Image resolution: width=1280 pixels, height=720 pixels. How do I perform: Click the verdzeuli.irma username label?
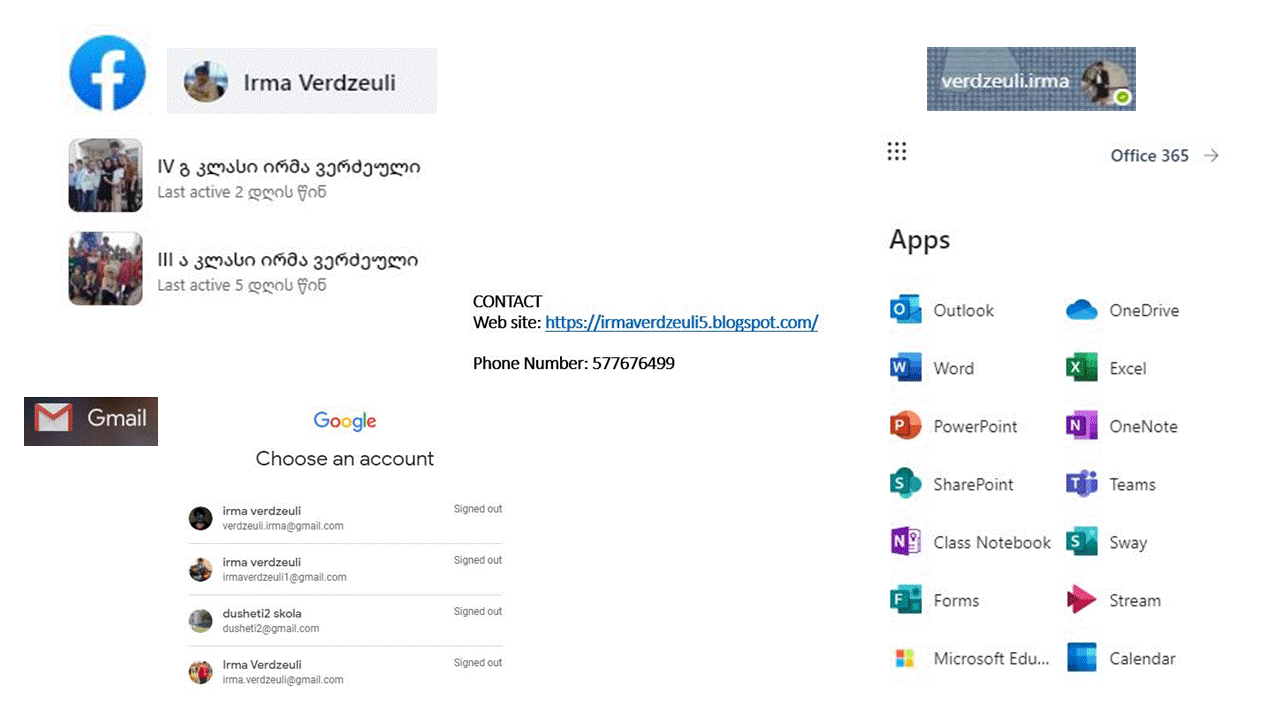(1005, 81)
